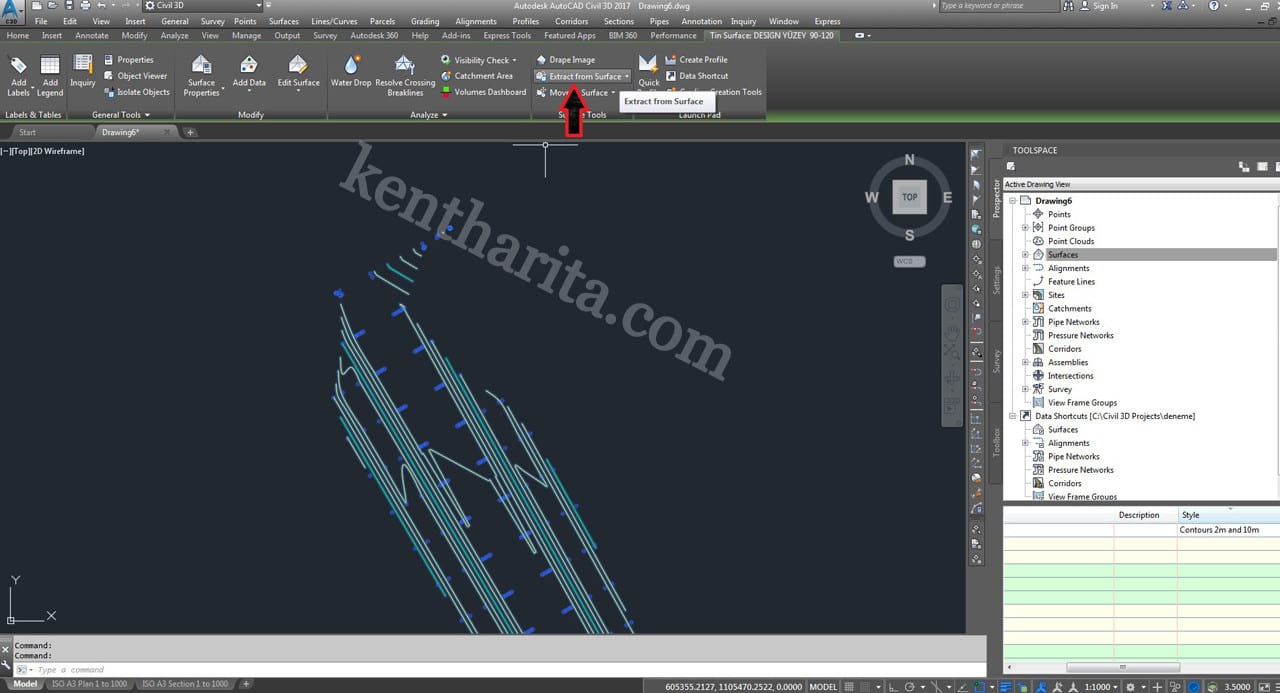Click the Water Drop analysis tool
The image size is (1280, 693).
350,71
